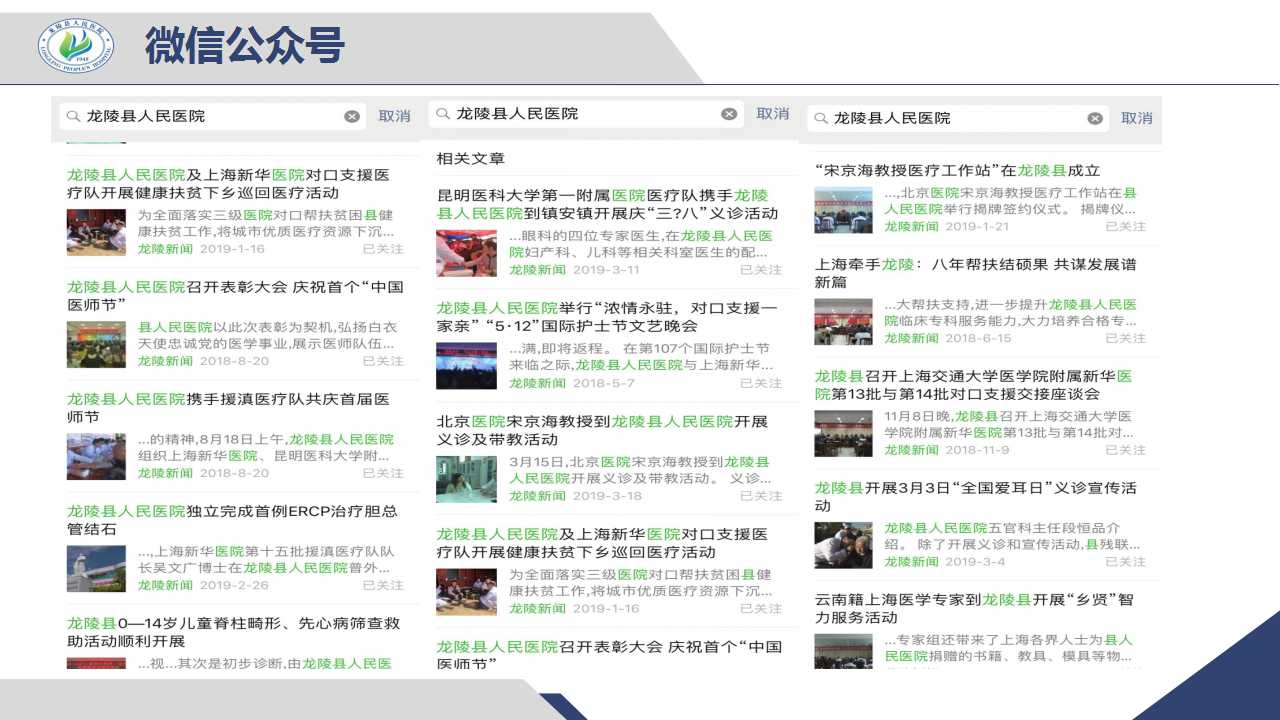Tap 取消 in the left search panel
Viewport: 1280px width, 720px height.
394,116
